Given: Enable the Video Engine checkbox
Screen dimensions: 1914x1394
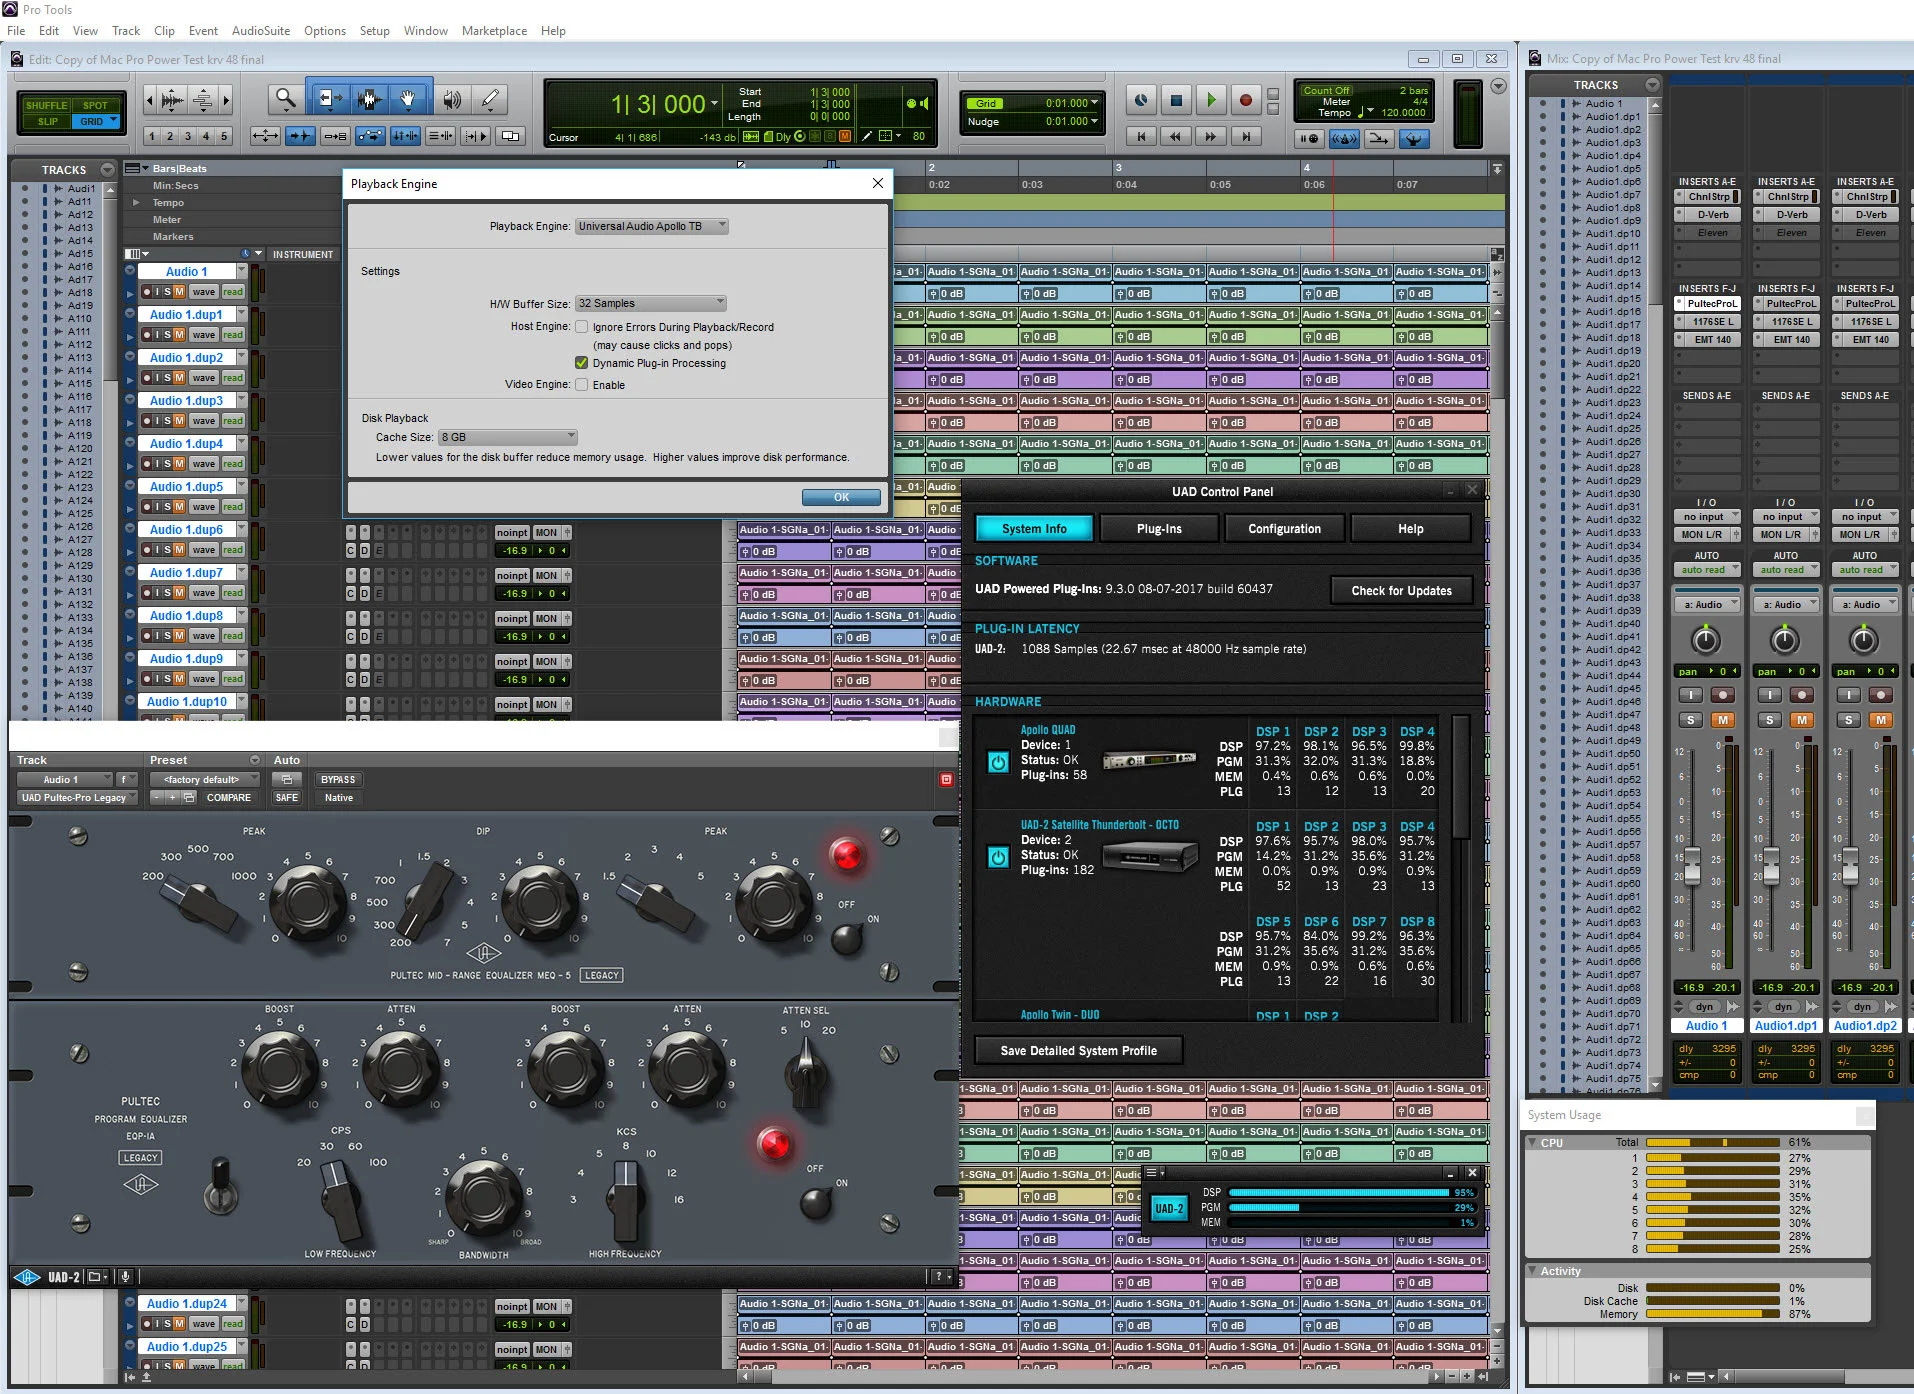Looking at the screenshot, I should pyautogui.click(x=581, y=385).
